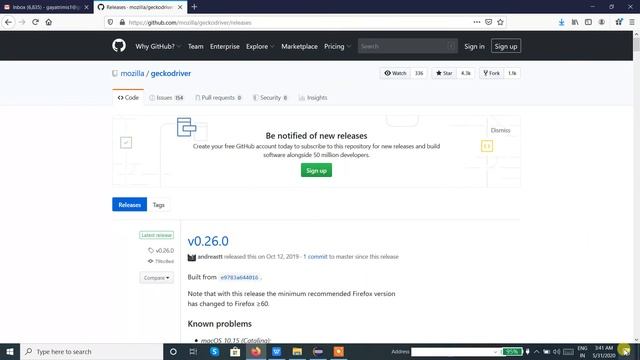Dismiss the new releases notification banner

[500, 130]
